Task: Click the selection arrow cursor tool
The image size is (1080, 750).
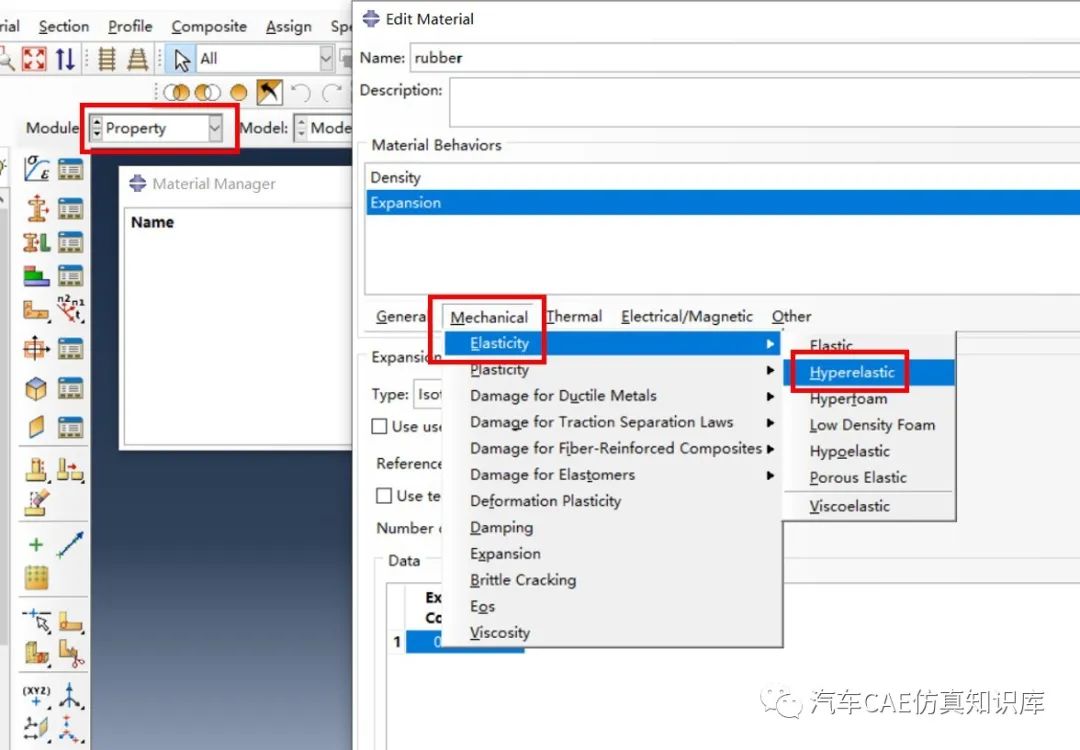Action: 182,59
